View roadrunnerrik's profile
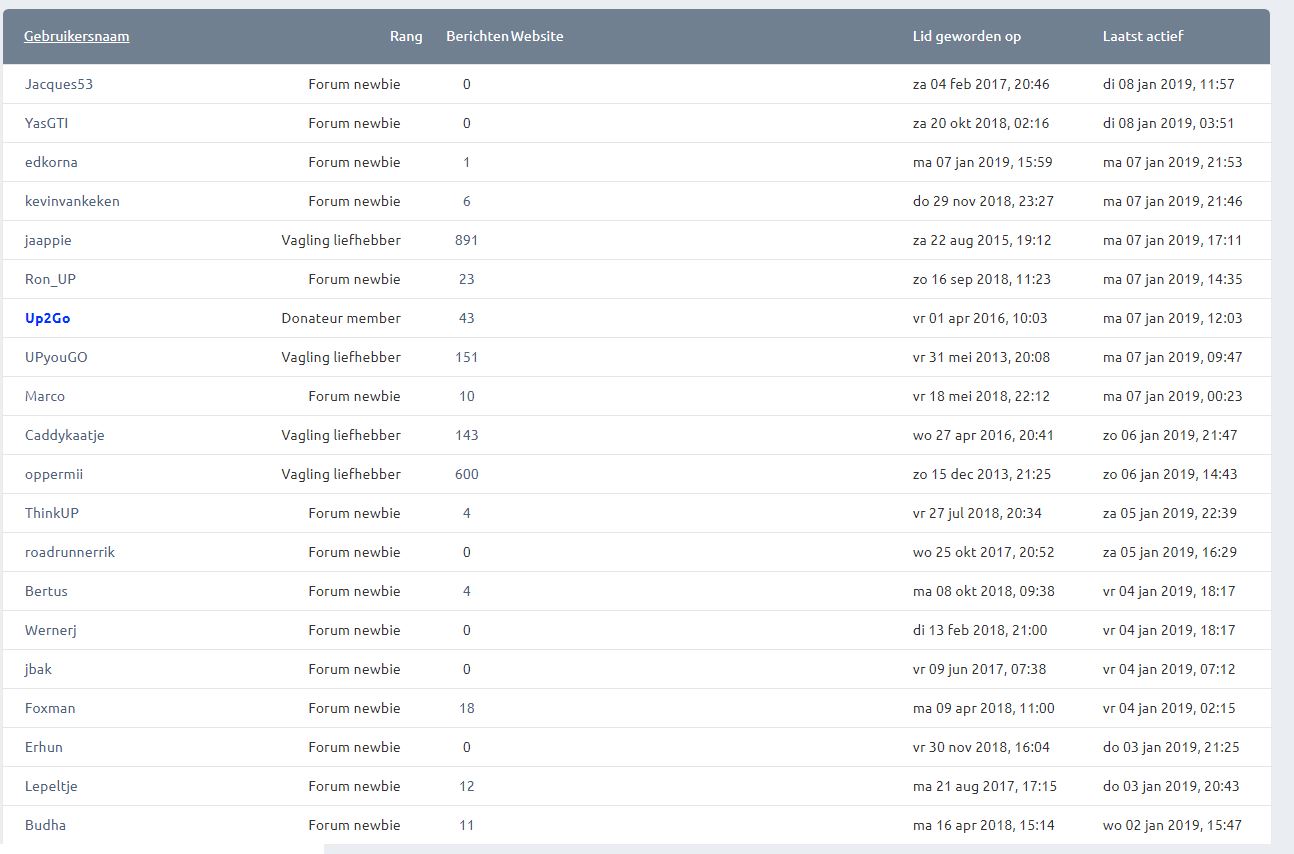1294x854 pixels. click(70, 552)
